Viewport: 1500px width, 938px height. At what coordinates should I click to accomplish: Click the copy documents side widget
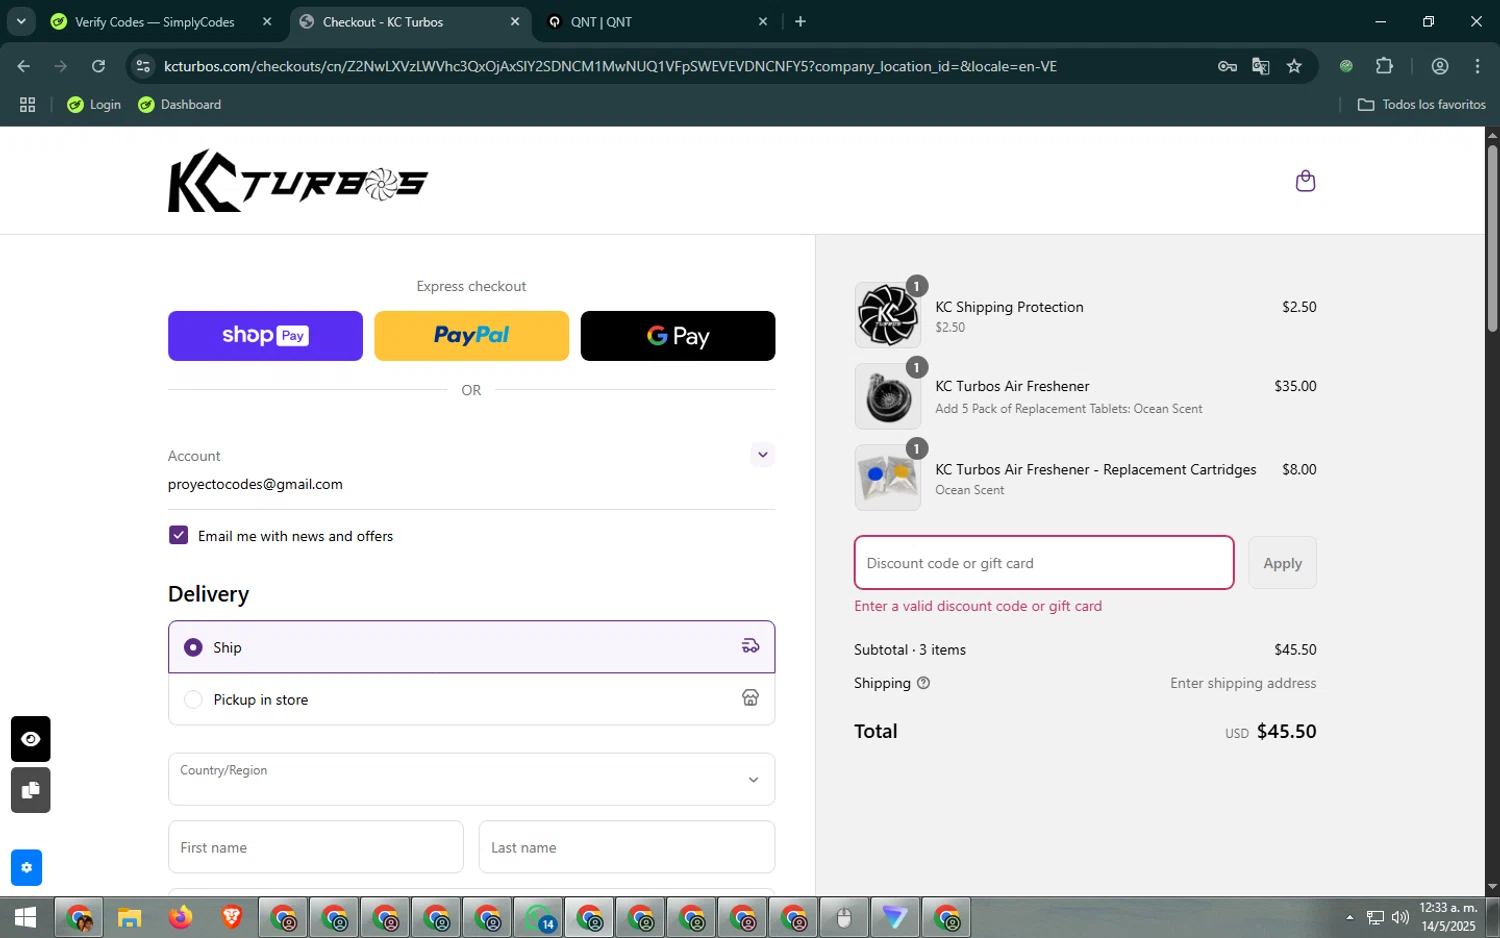pyautogui.click(x=31, y=790)
